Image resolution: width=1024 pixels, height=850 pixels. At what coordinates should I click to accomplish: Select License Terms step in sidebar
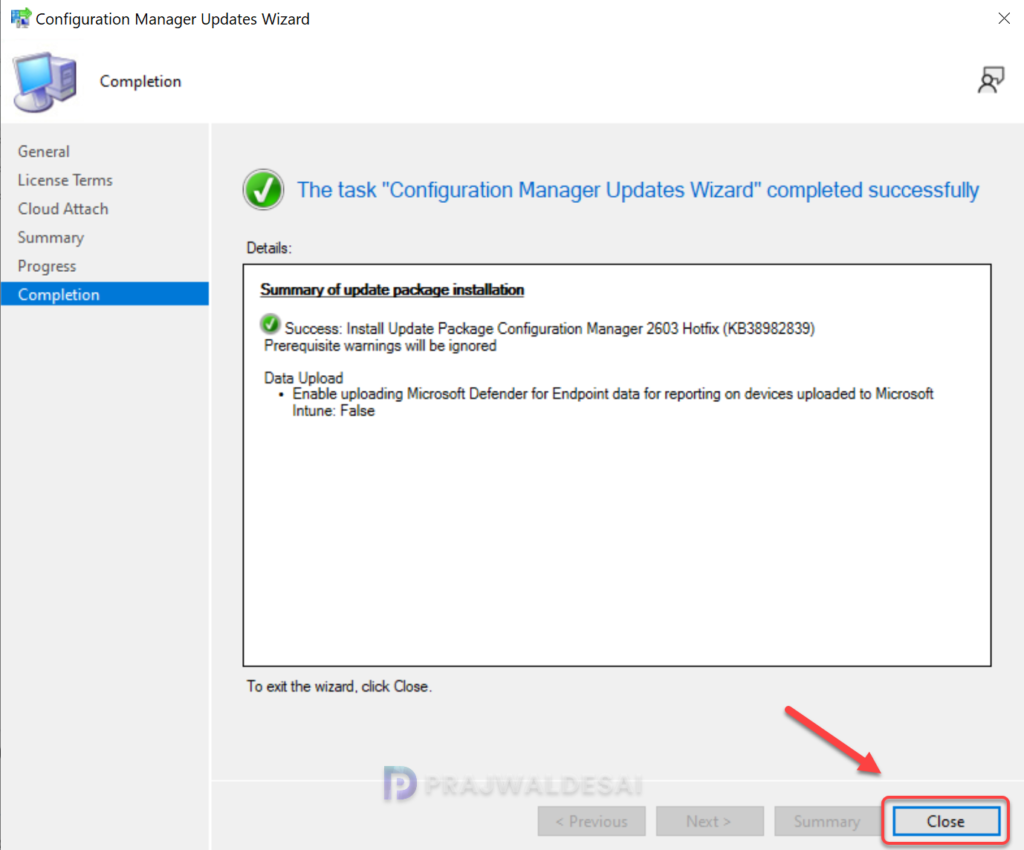click(x=65, y=180)
